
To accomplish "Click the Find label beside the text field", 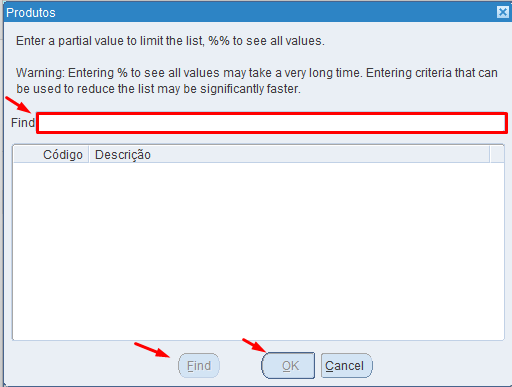I will (x=23, y=123).
